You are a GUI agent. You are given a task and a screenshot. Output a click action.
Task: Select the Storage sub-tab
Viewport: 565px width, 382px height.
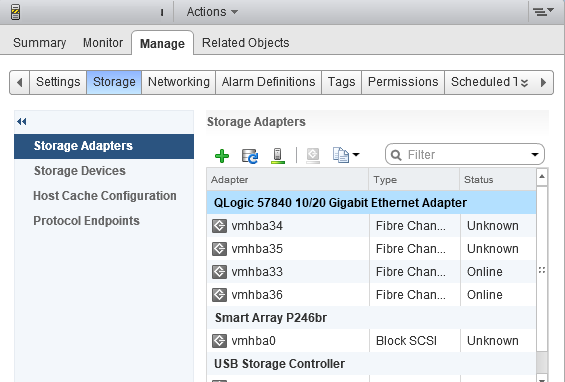coord(114,82)
